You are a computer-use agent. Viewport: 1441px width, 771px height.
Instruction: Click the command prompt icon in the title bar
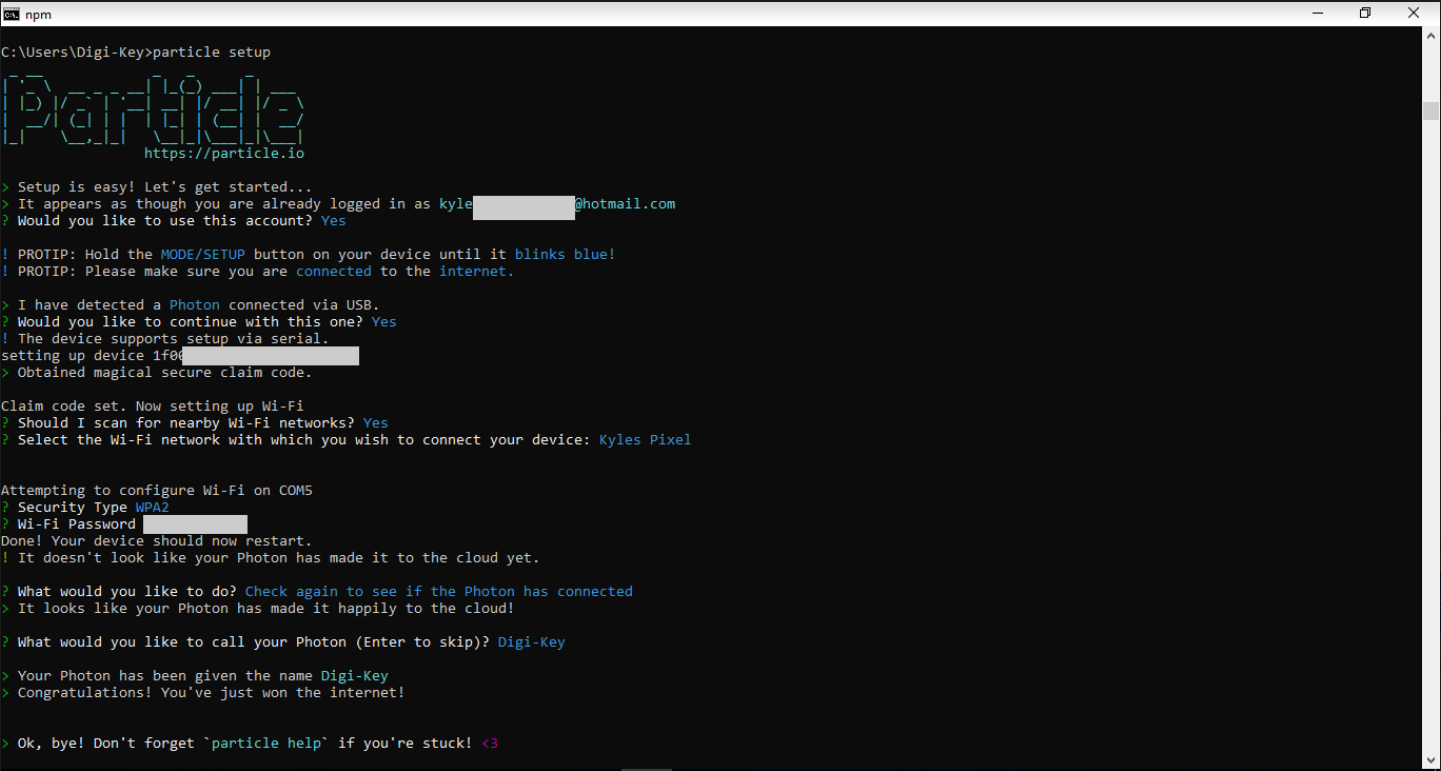(11, 13)
